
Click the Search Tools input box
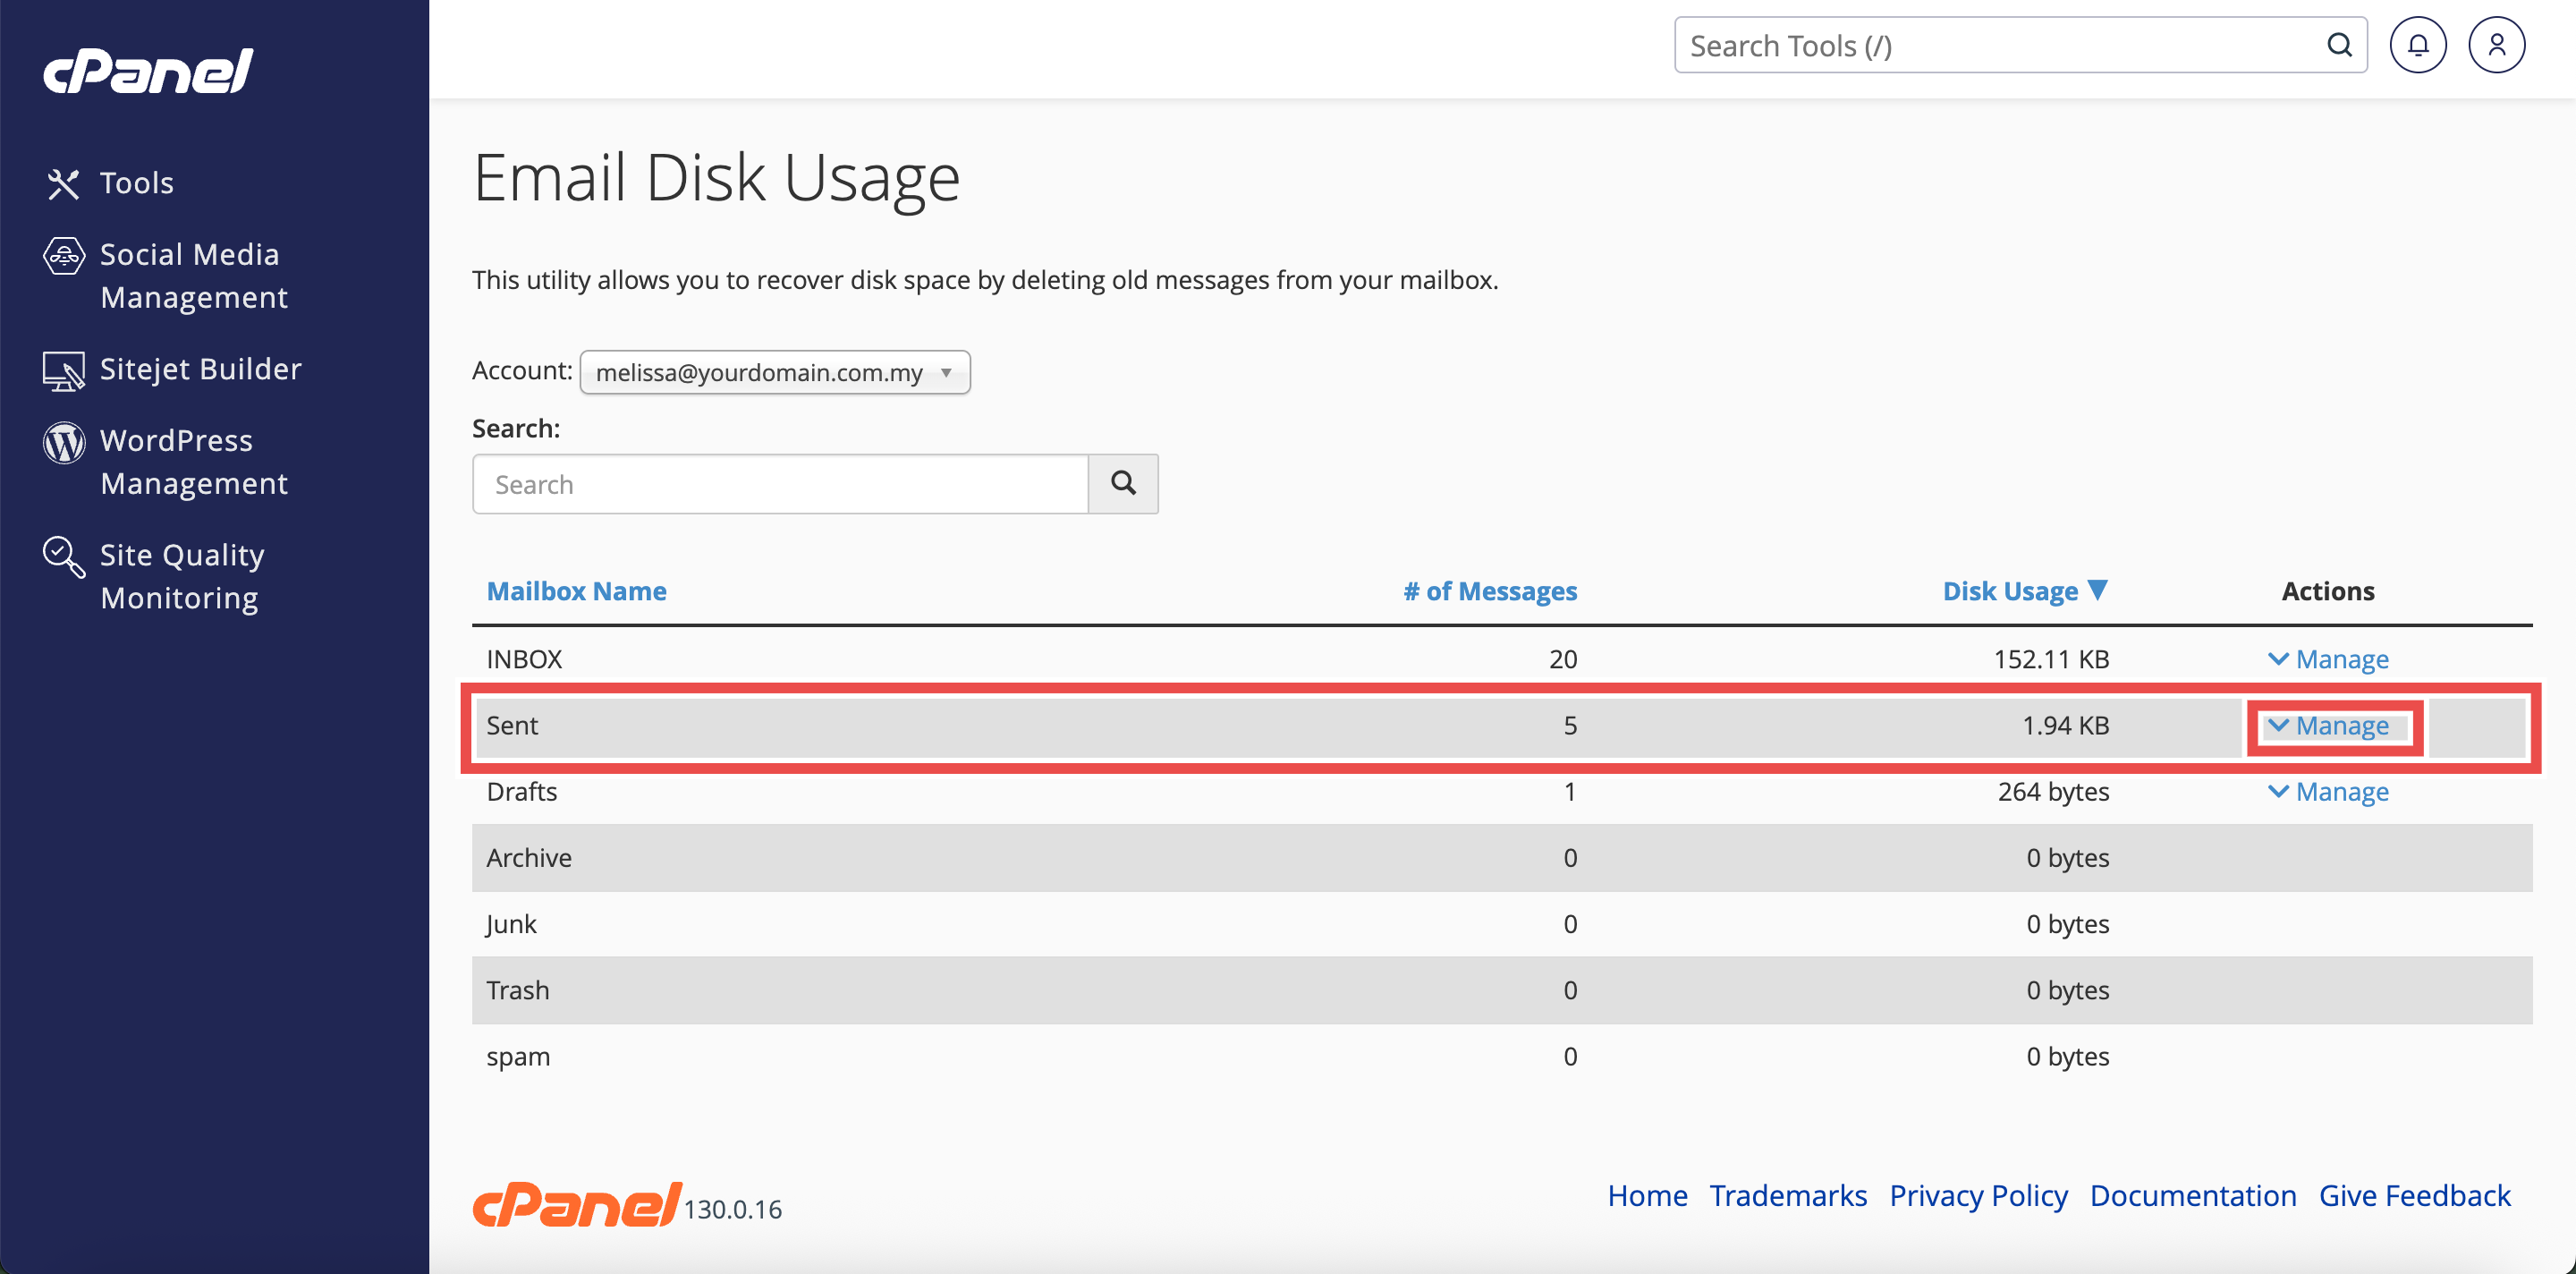(2000, 45)
